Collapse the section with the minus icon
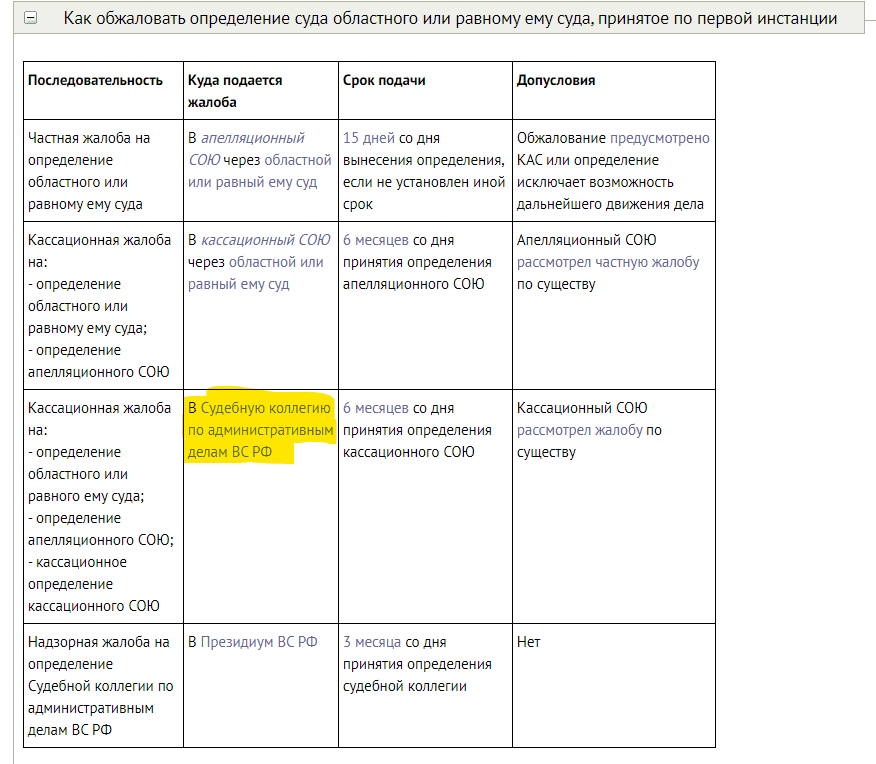Image resolution: width=876 pixels, height=764 pixels. [x=31, y=18]
